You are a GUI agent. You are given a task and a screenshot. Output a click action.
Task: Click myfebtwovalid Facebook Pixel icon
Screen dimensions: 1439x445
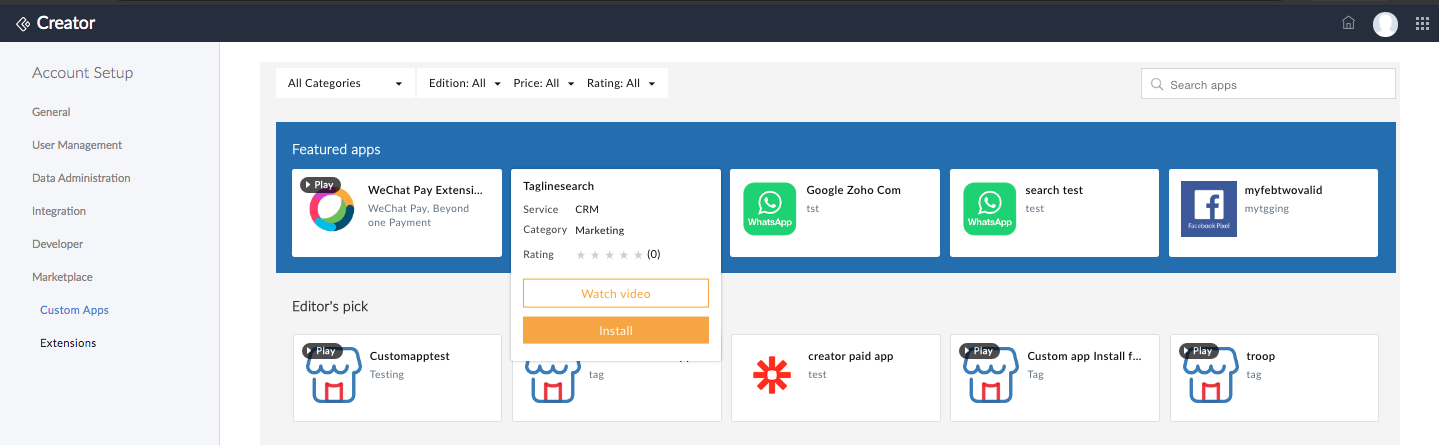point(1208,209)
